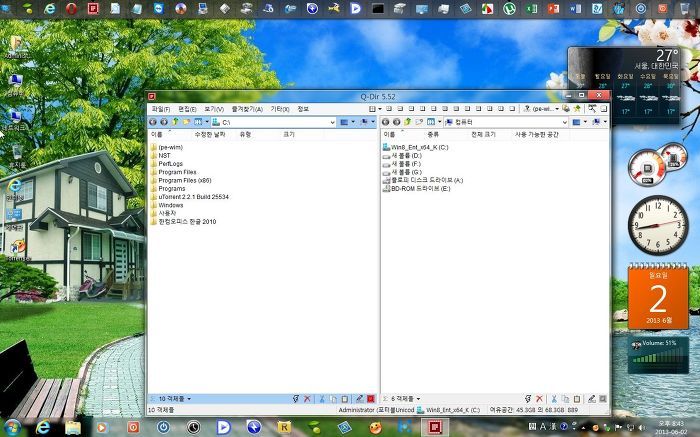Go forward in the left C:\ pane
This screenshot has height=437, width=700.
[x=164, y=122]
